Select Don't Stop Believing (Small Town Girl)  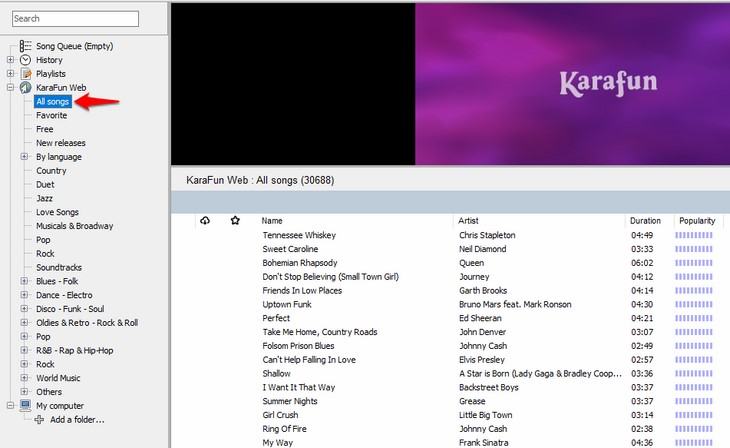(331, 277)
